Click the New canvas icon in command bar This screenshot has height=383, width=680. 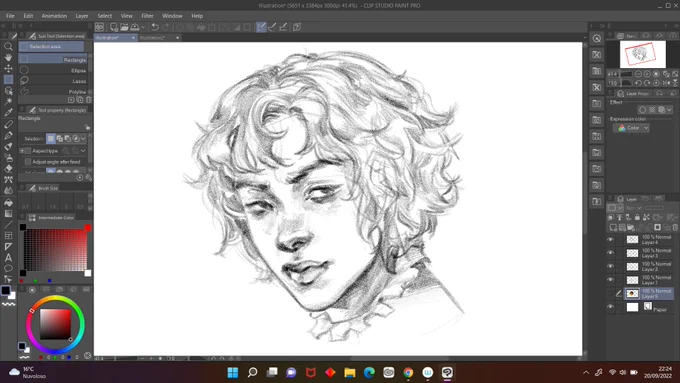coord(114,27)
